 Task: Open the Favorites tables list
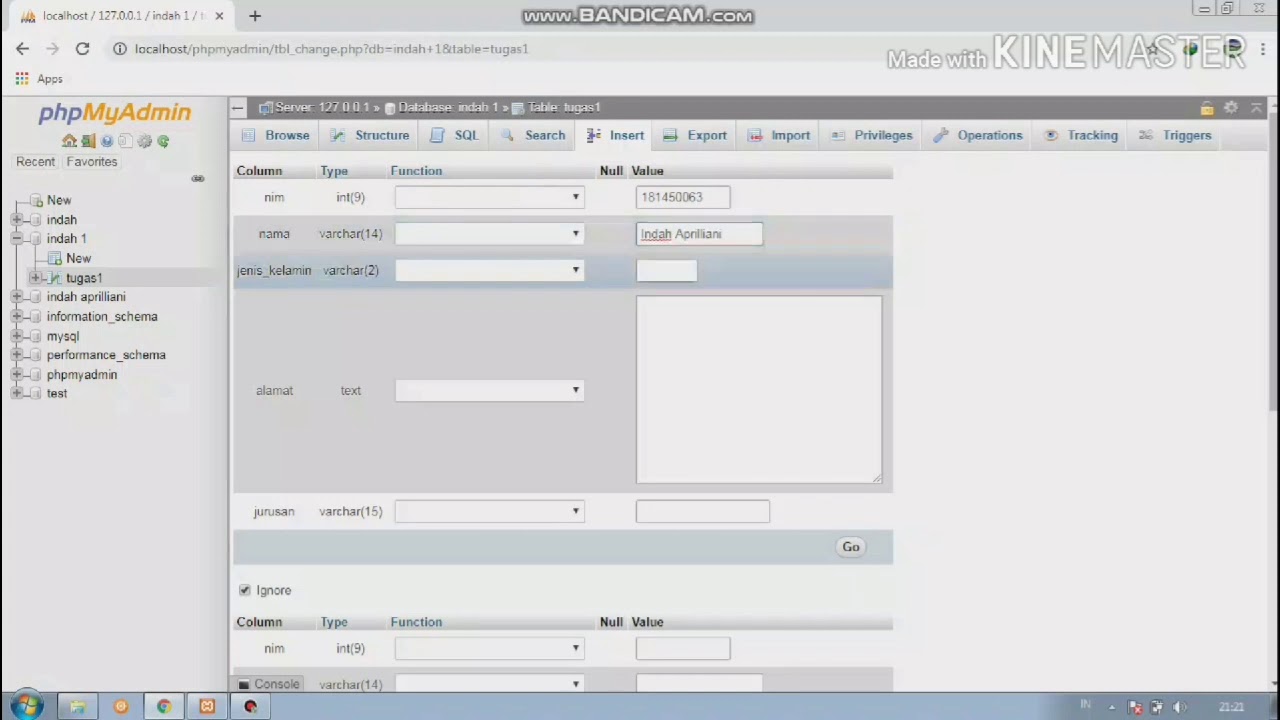[92, 161]
